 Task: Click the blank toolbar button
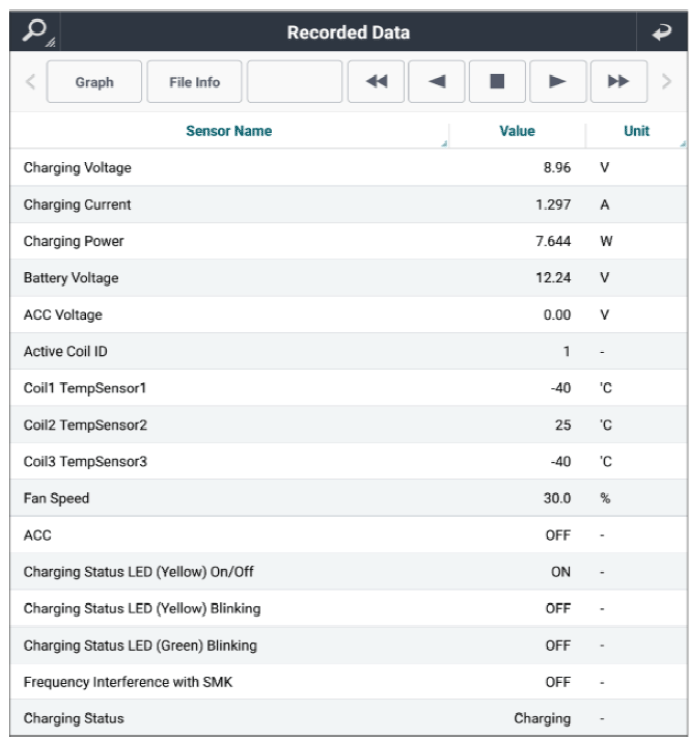pyautogui.click(x=295, y=82)
